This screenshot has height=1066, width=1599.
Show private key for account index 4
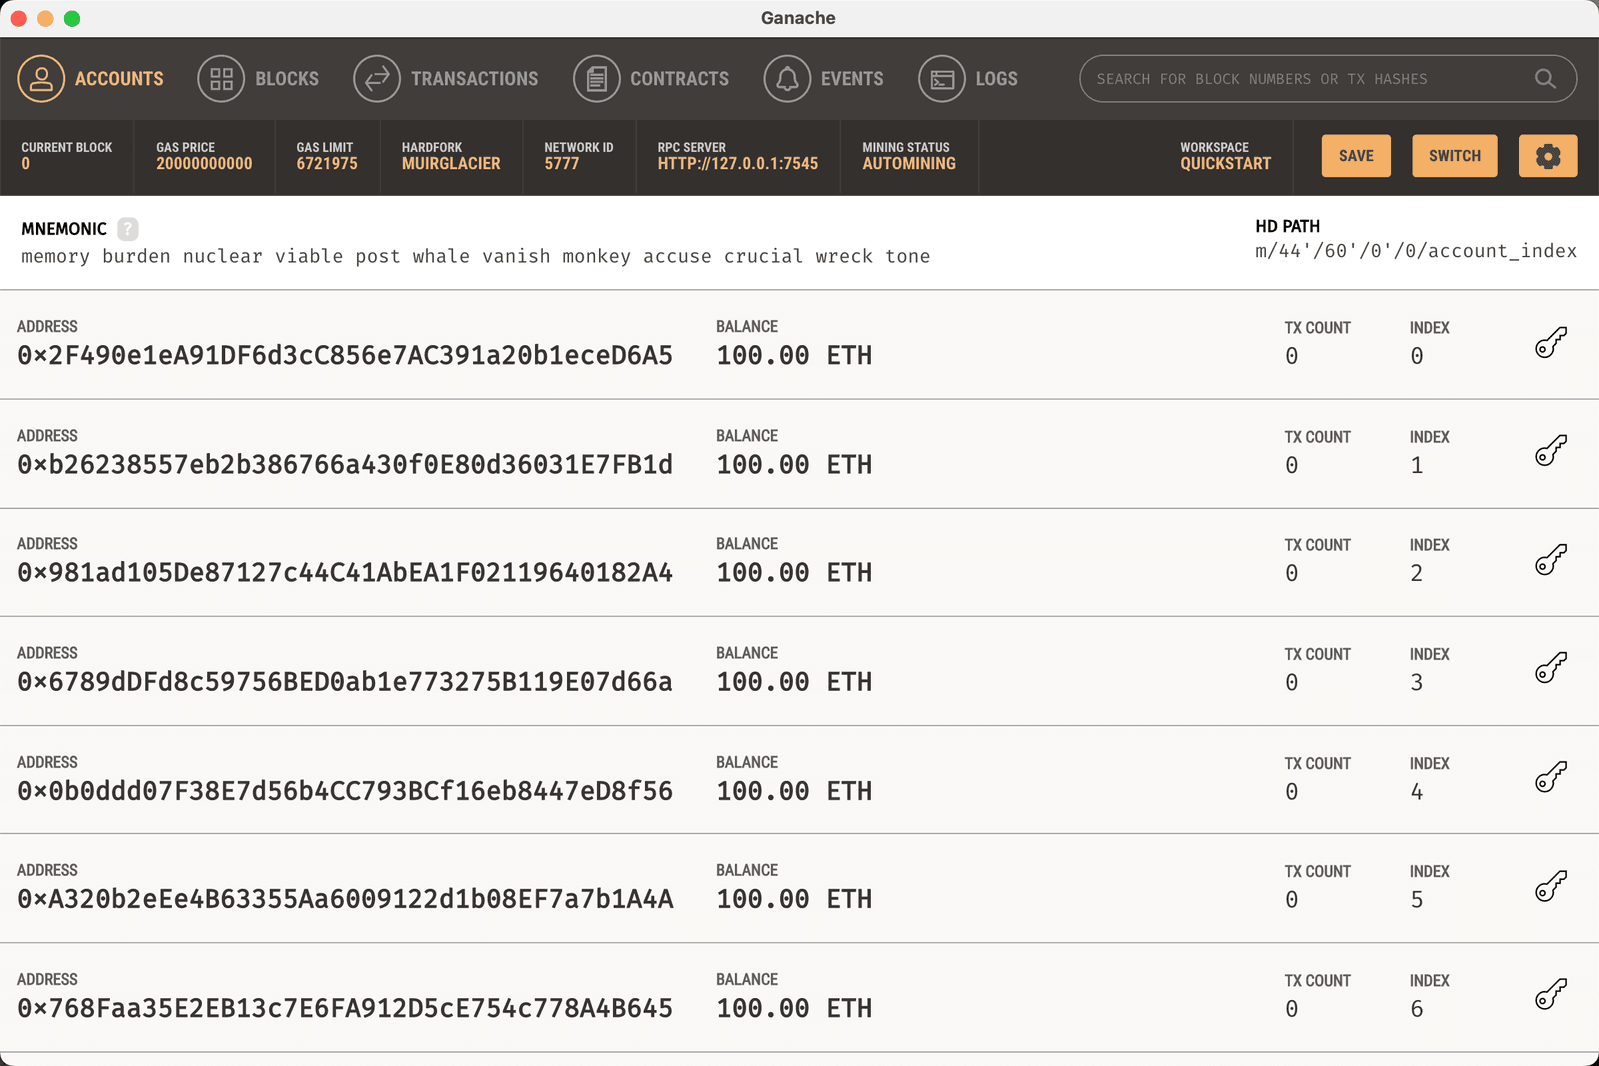pos(1551,777)
